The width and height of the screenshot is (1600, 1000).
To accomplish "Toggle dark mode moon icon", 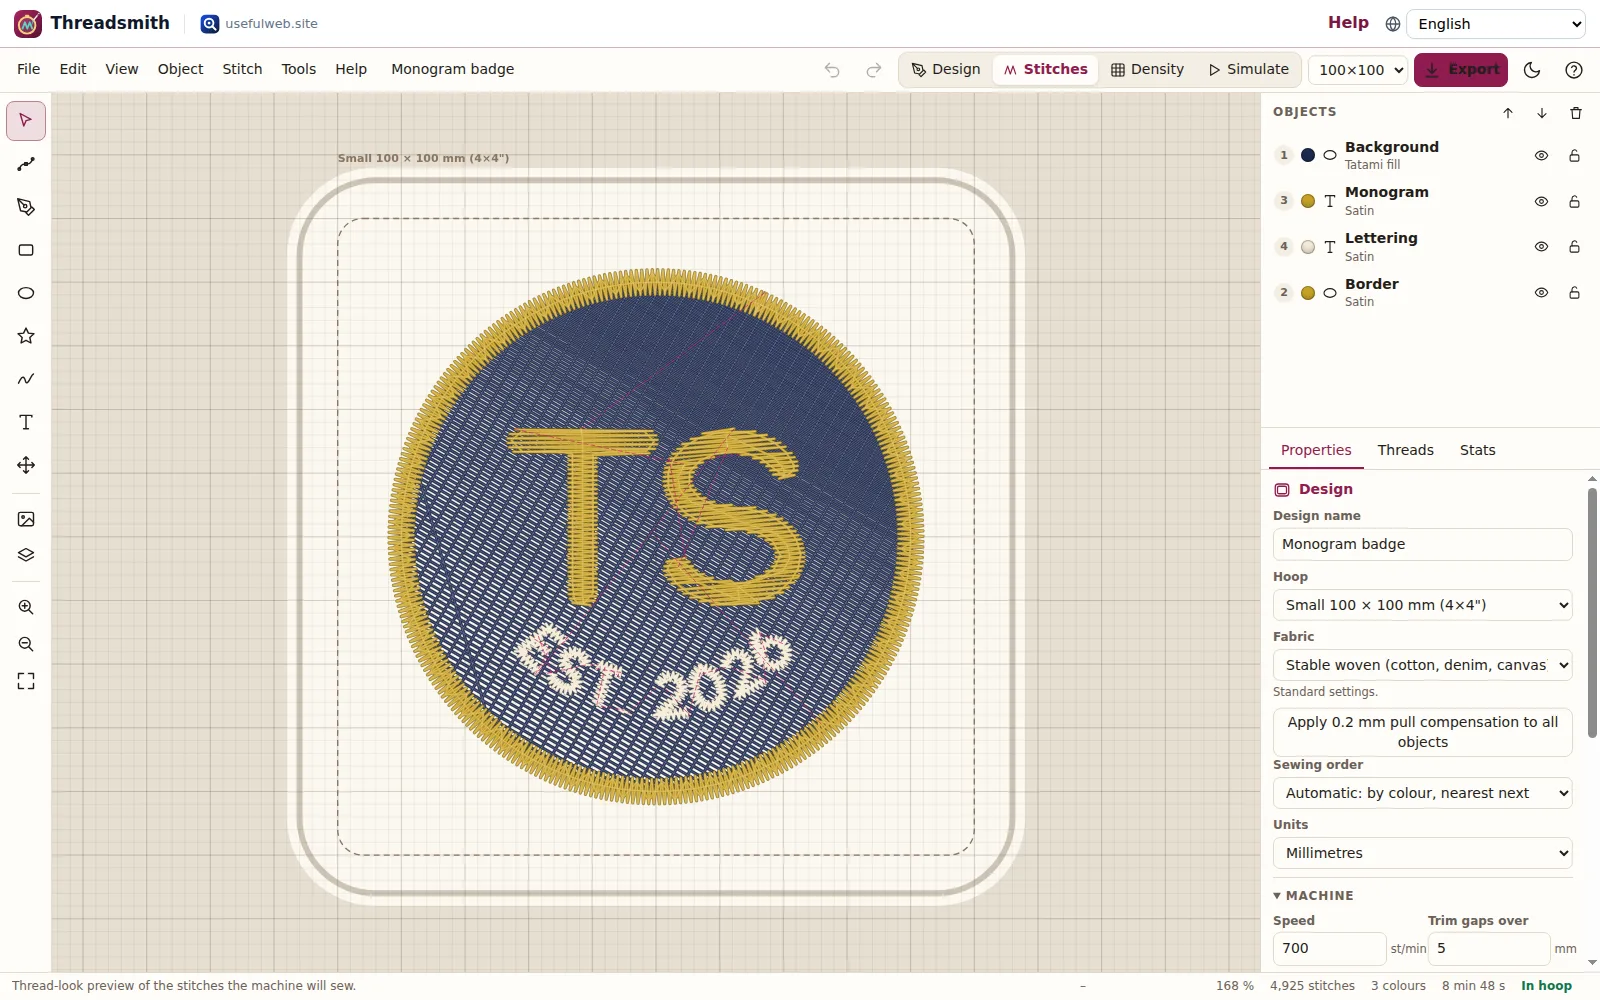I will pyautogui.click(x=1532, y=70).
